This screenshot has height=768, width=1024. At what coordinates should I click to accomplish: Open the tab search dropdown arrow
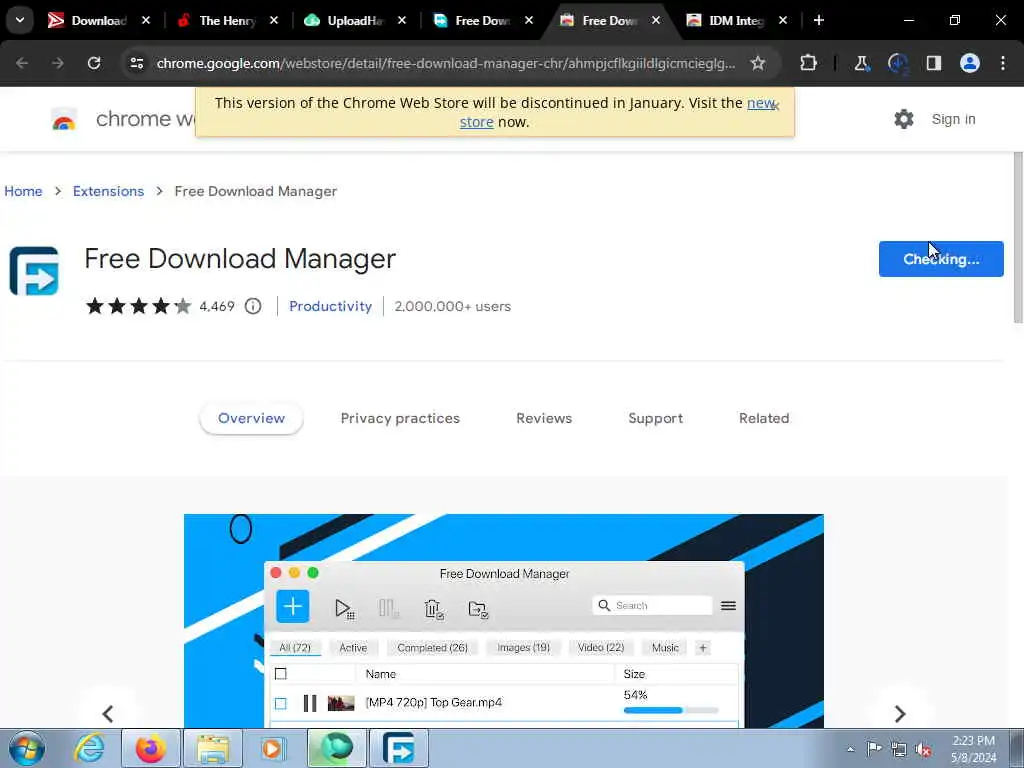coord(20,20)
